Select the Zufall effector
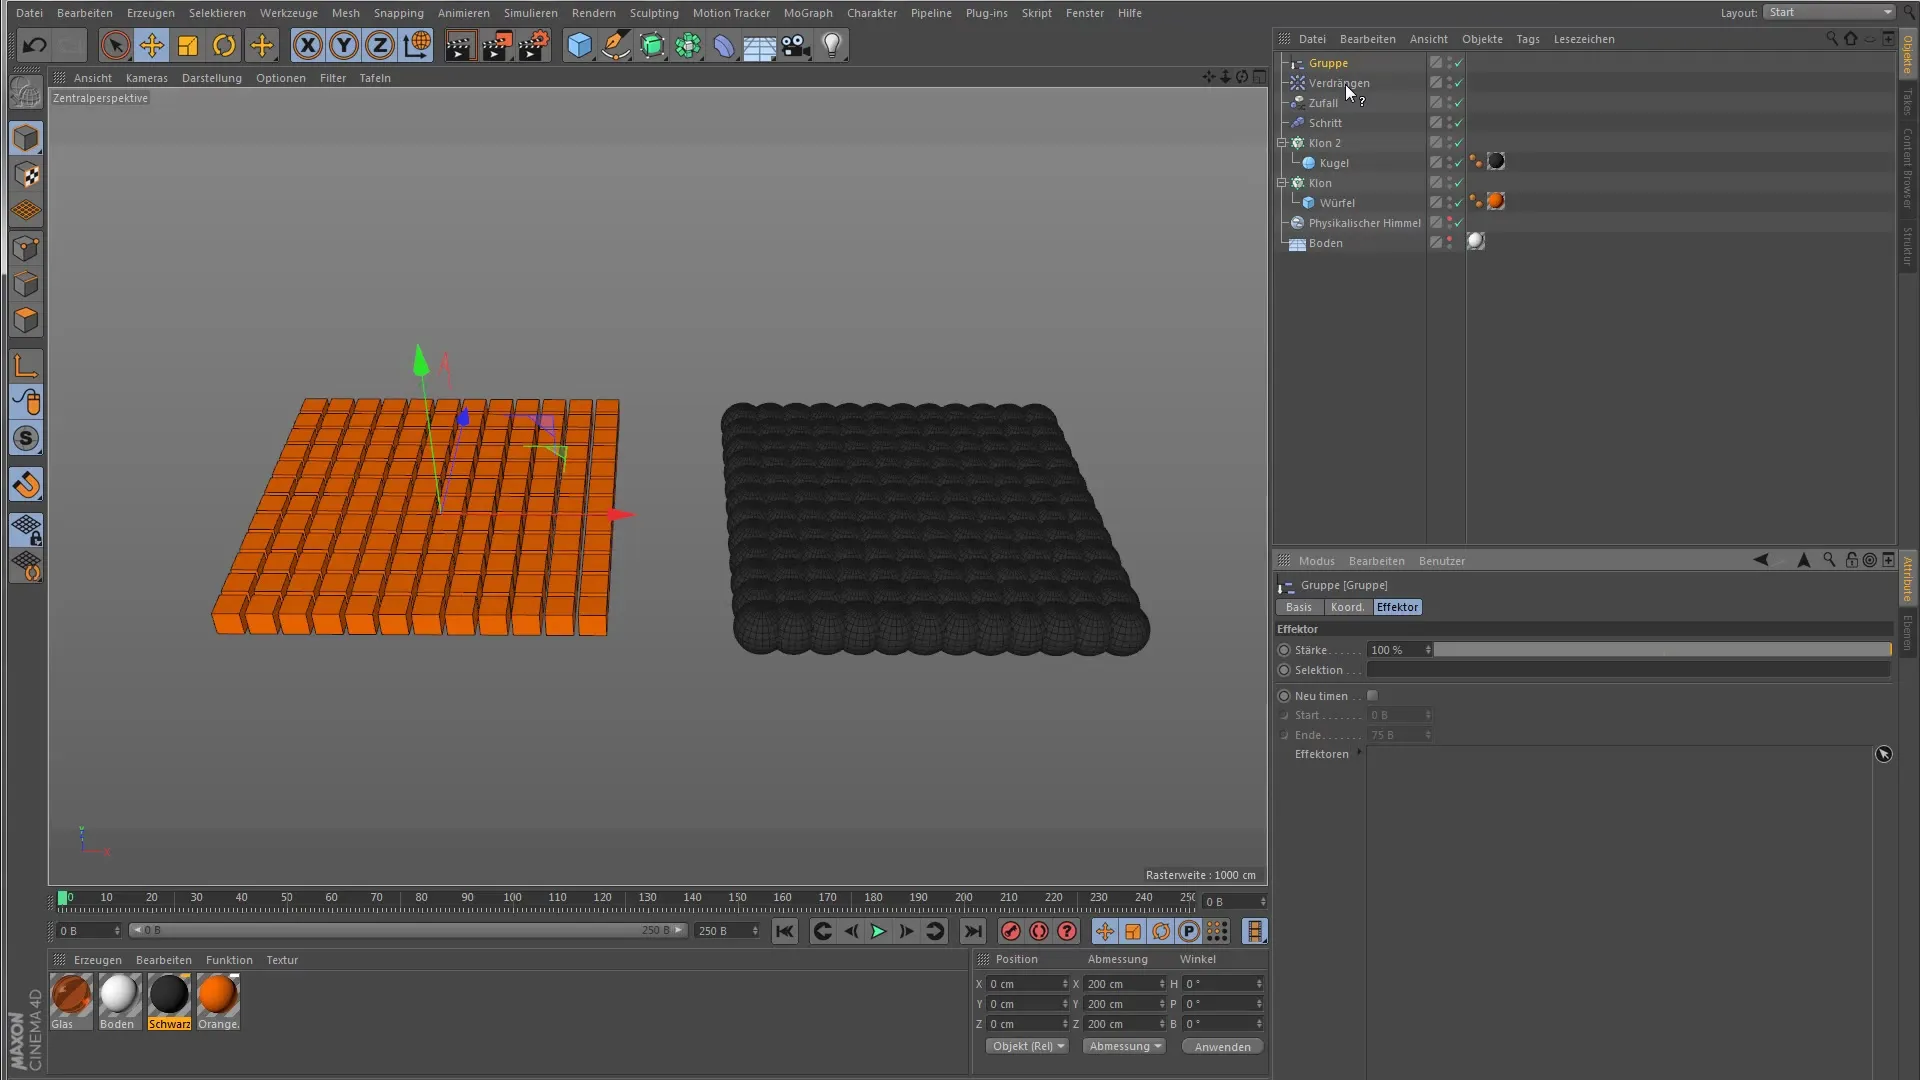The height and width of the screenshot is (1080, 1920). (1323, 103)
